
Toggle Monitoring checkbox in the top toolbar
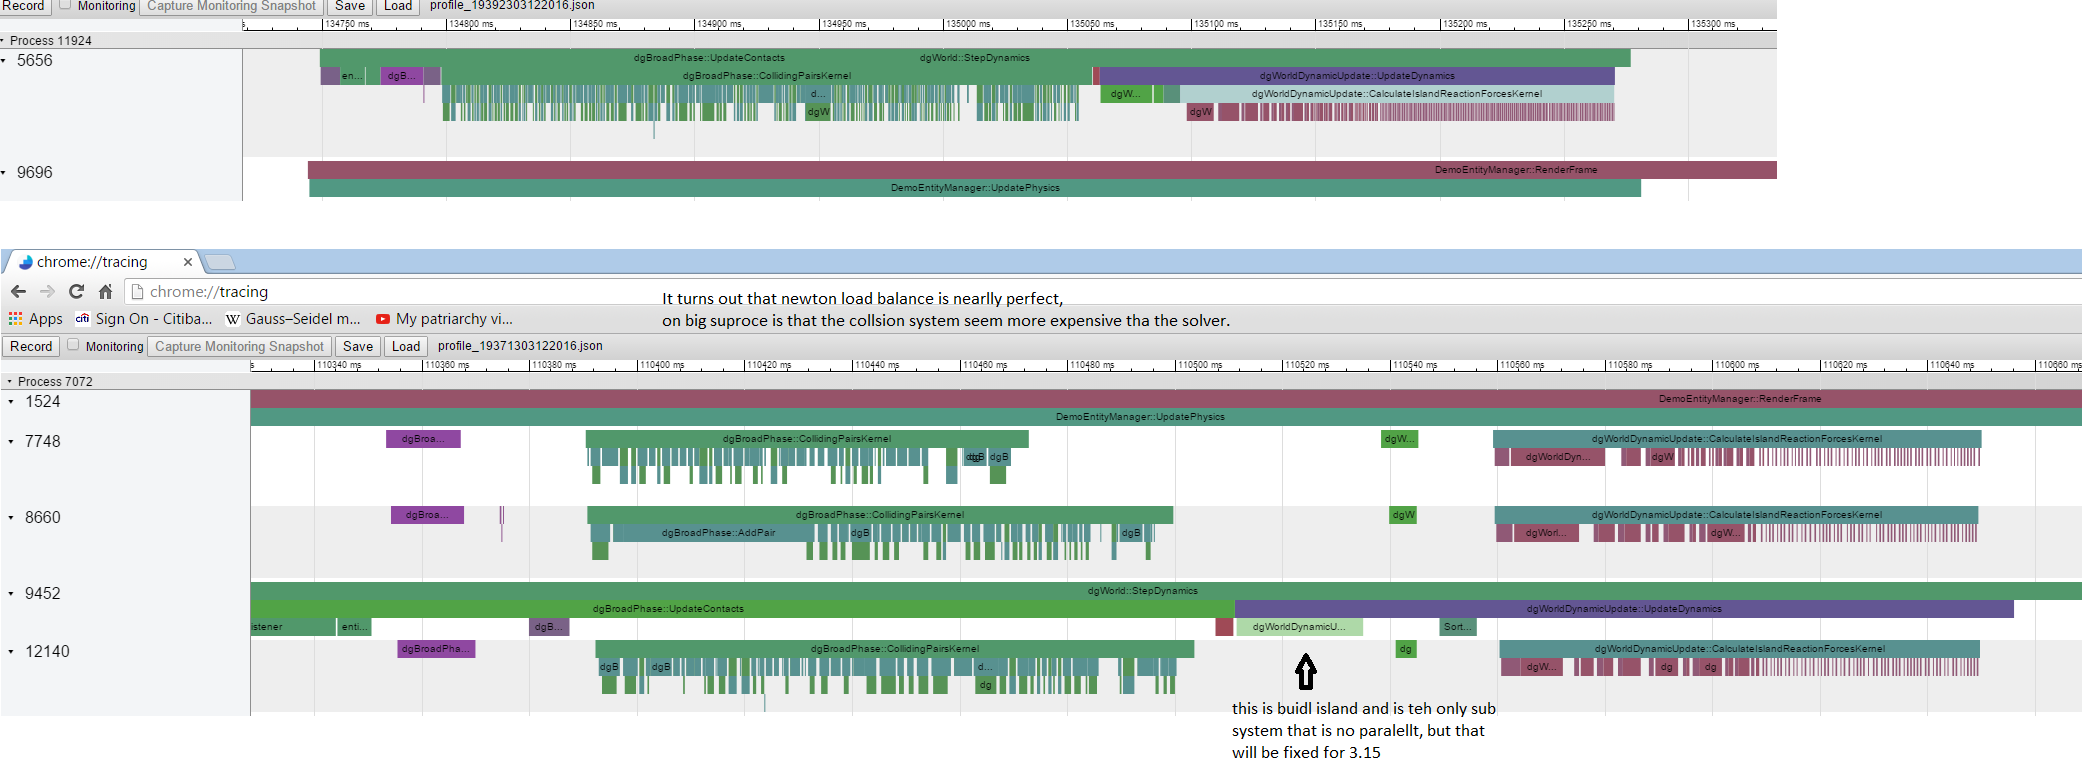(65, 5)
